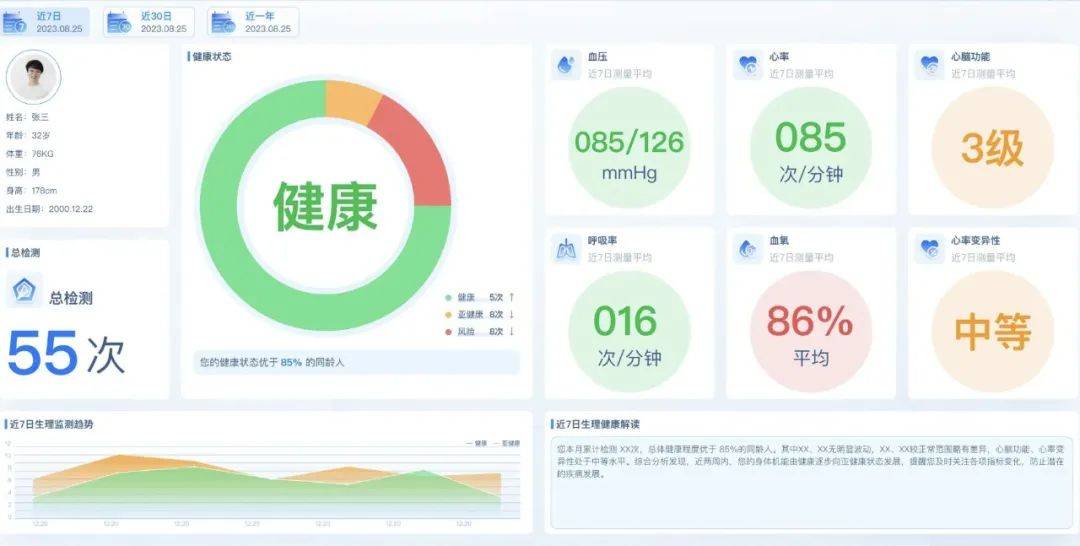Click the 近7日生理健康解读 section title

(598, 424)
